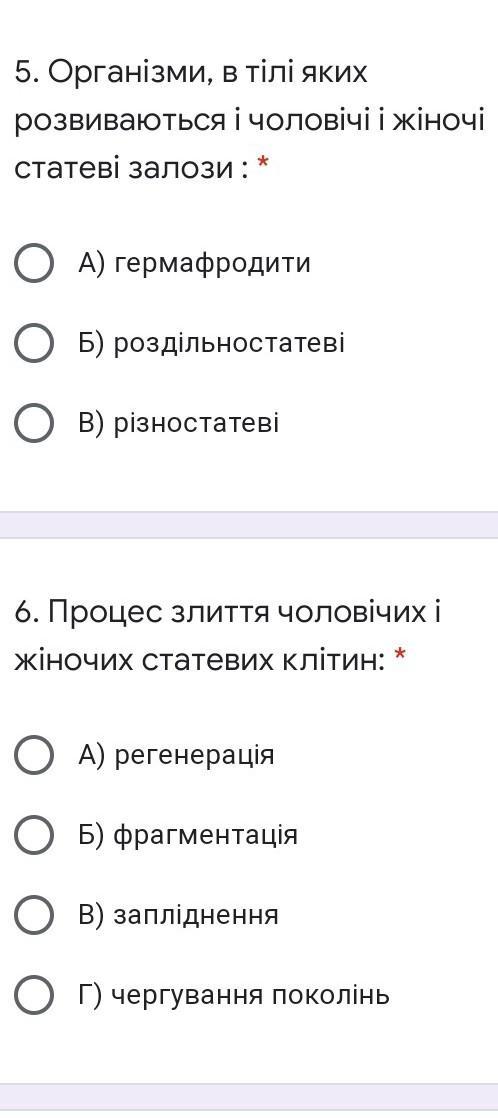Click the option text 'запліднення'
The height and width of the screenshot is (1118, 498).
coord(196,916)
